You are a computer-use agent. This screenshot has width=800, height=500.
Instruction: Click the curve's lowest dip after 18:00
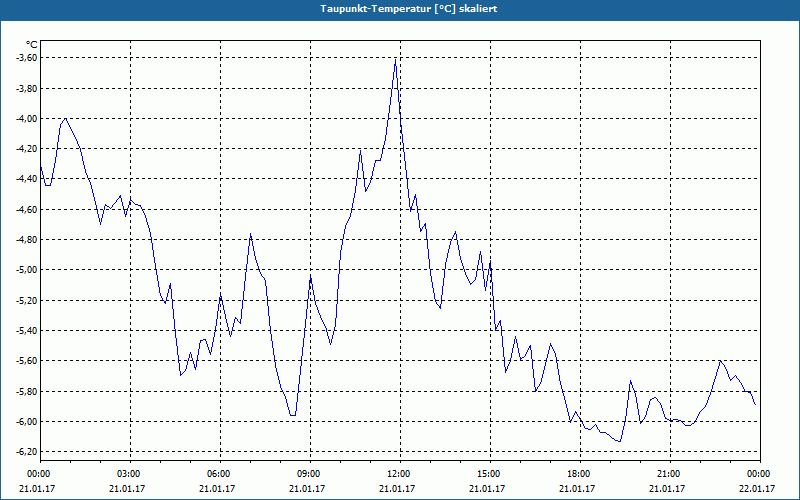(619, 441)
